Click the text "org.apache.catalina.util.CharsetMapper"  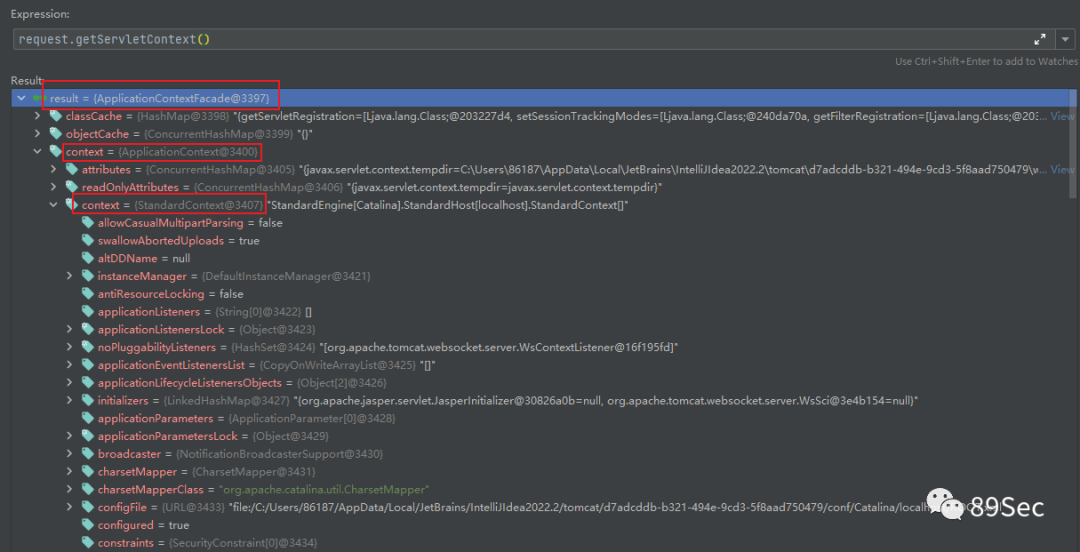tap(324, 490)
